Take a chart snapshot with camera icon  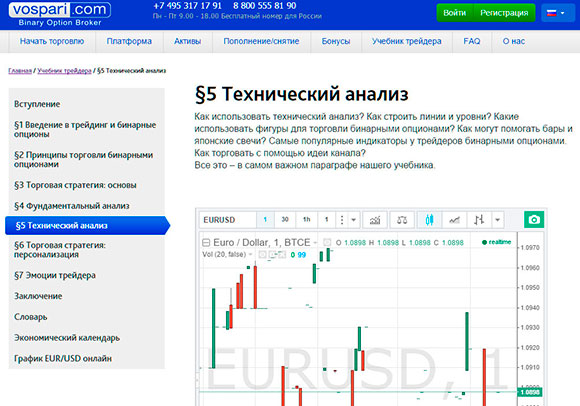coord(534,220)
